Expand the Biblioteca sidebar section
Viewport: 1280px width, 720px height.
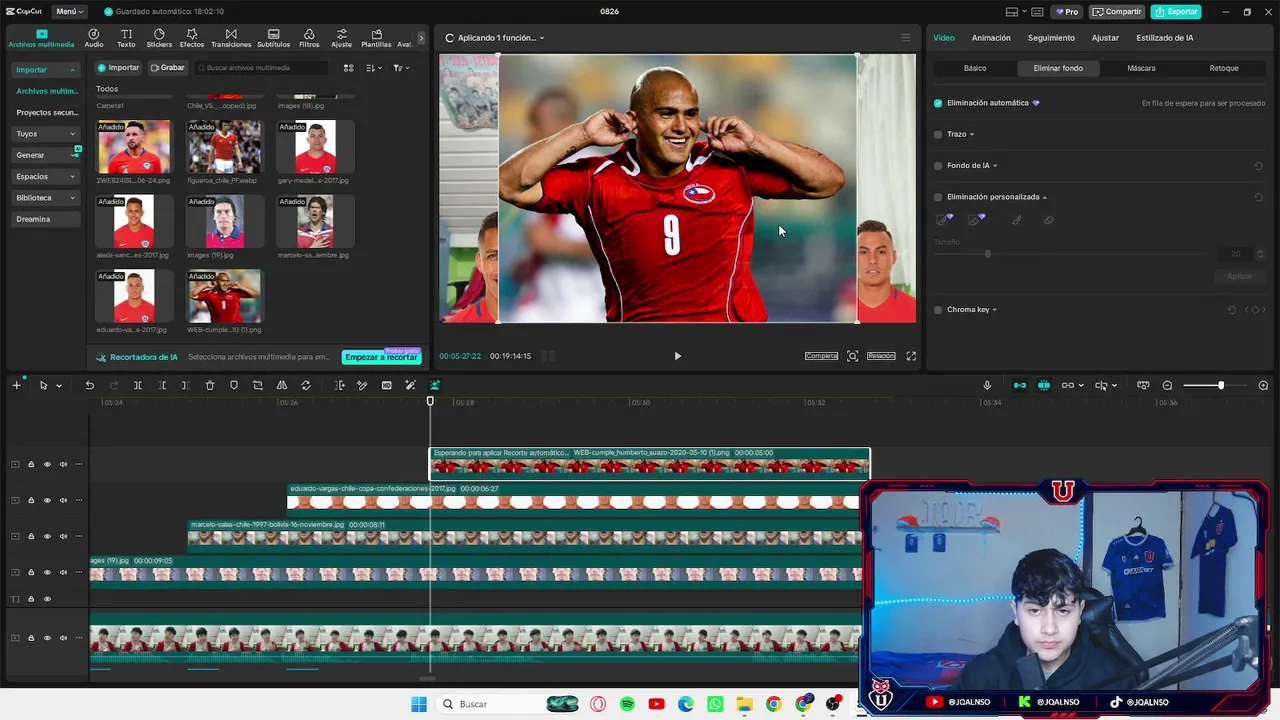(46, 198)
